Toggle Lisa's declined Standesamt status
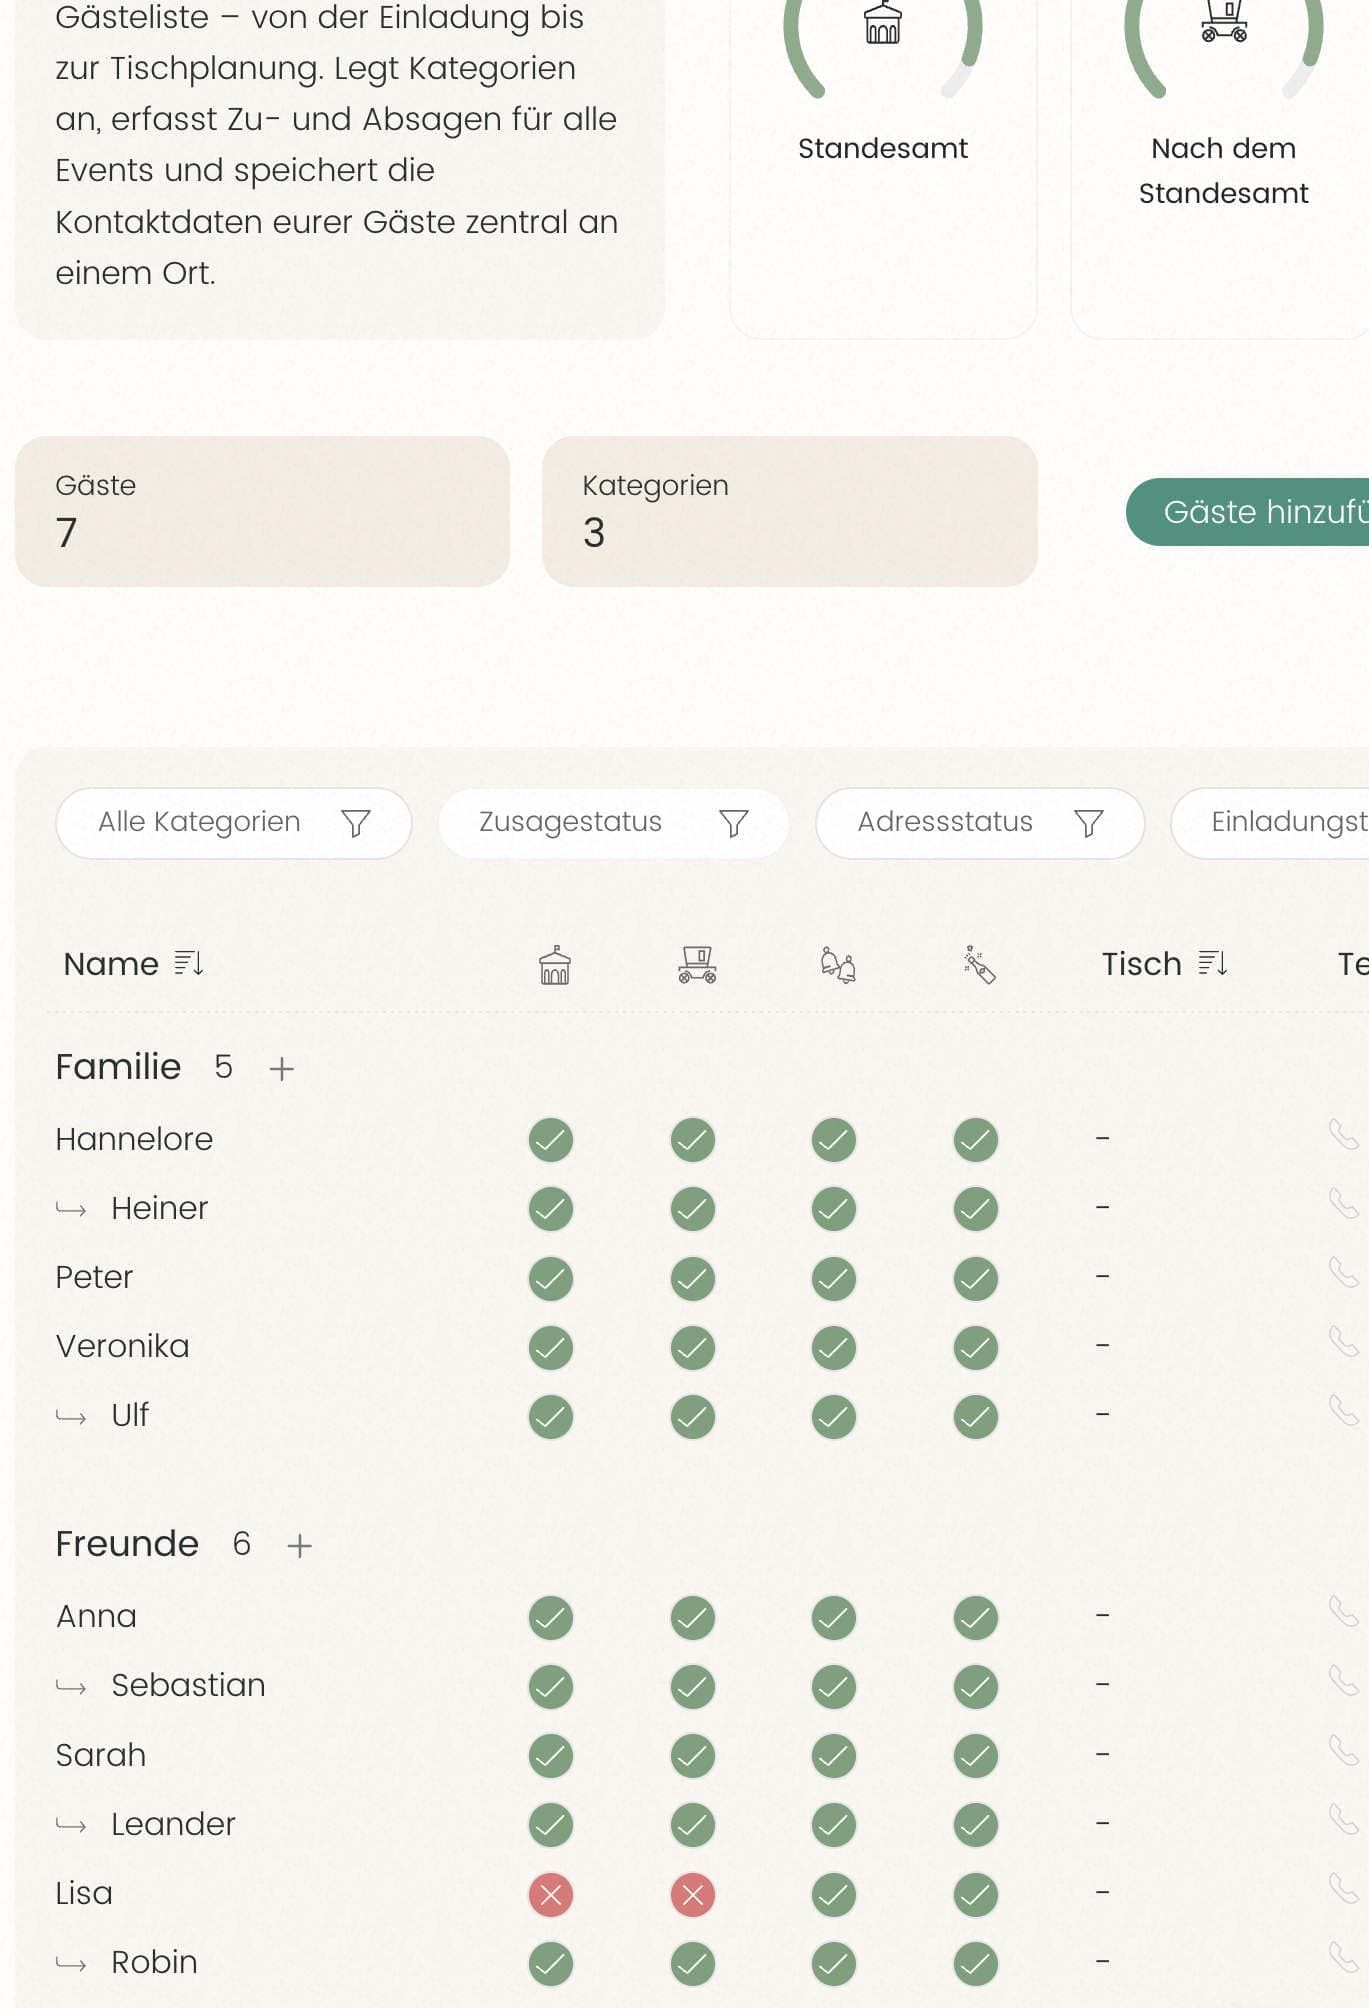Screen dimensions: 1369x2008 coord(551,1895)
